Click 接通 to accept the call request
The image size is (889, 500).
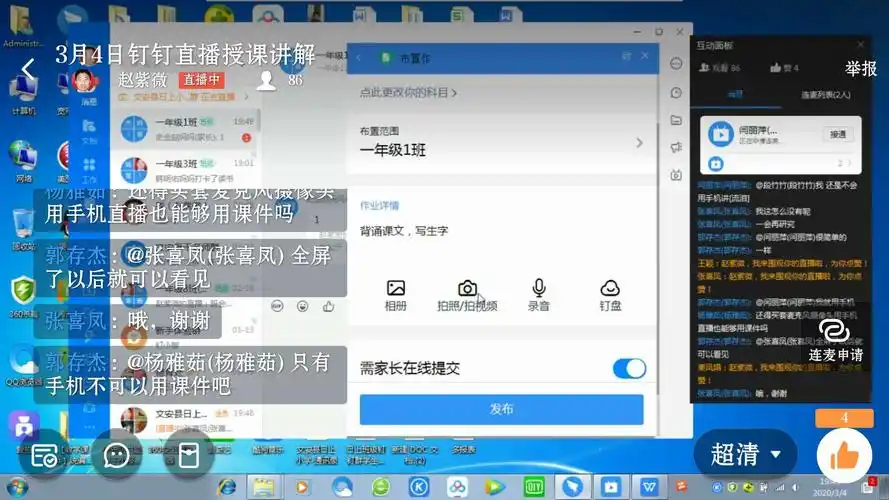point(838,134)
